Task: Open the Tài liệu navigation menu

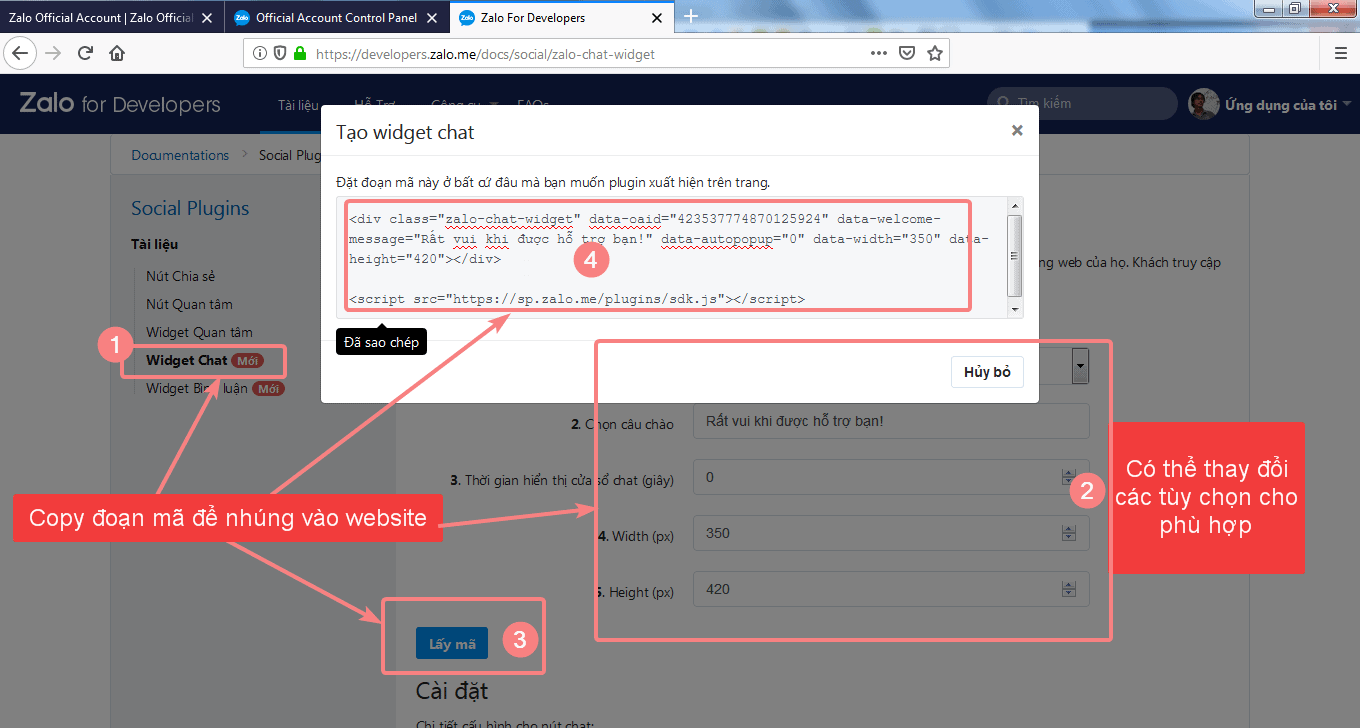Action: click(298, 104)
